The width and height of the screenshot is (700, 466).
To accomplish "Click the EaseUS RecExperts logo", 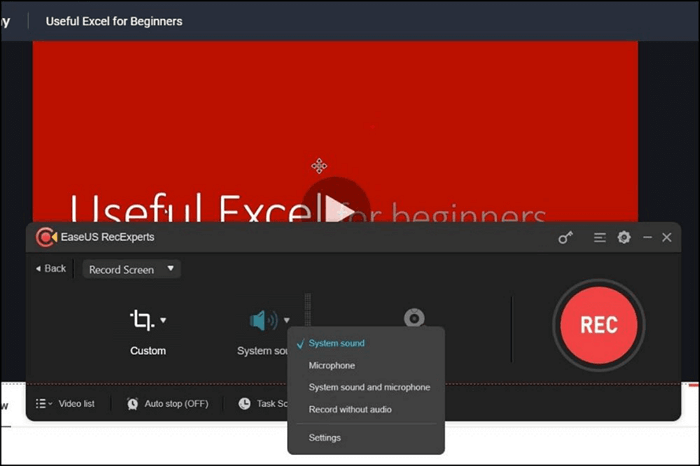I will (x=46, y=237).
